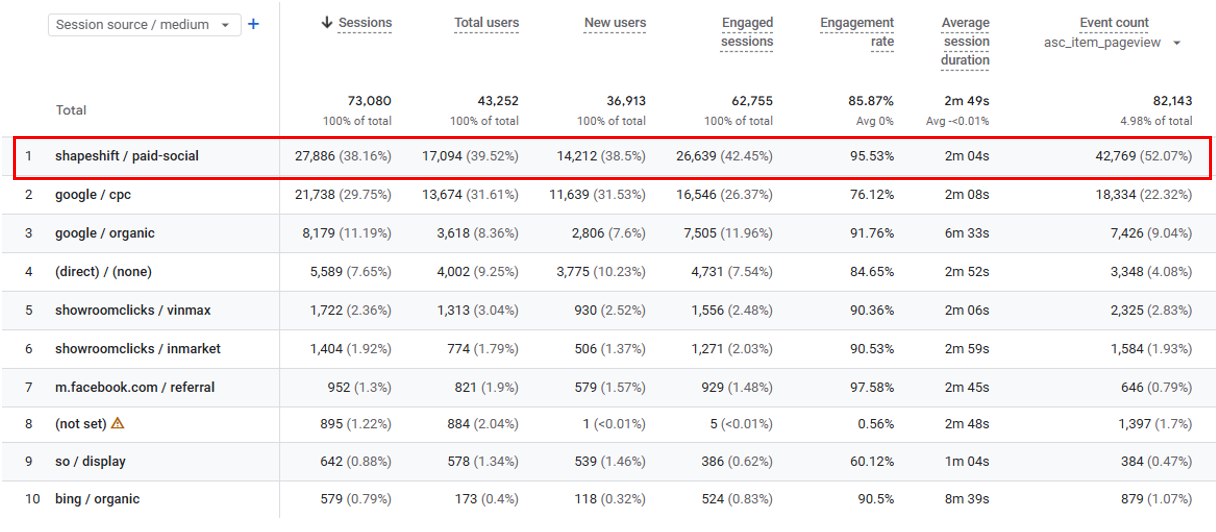Open the asc_item_pageview event dropdown arrow
1216x532 pixels.
(x=1176, y=43)
